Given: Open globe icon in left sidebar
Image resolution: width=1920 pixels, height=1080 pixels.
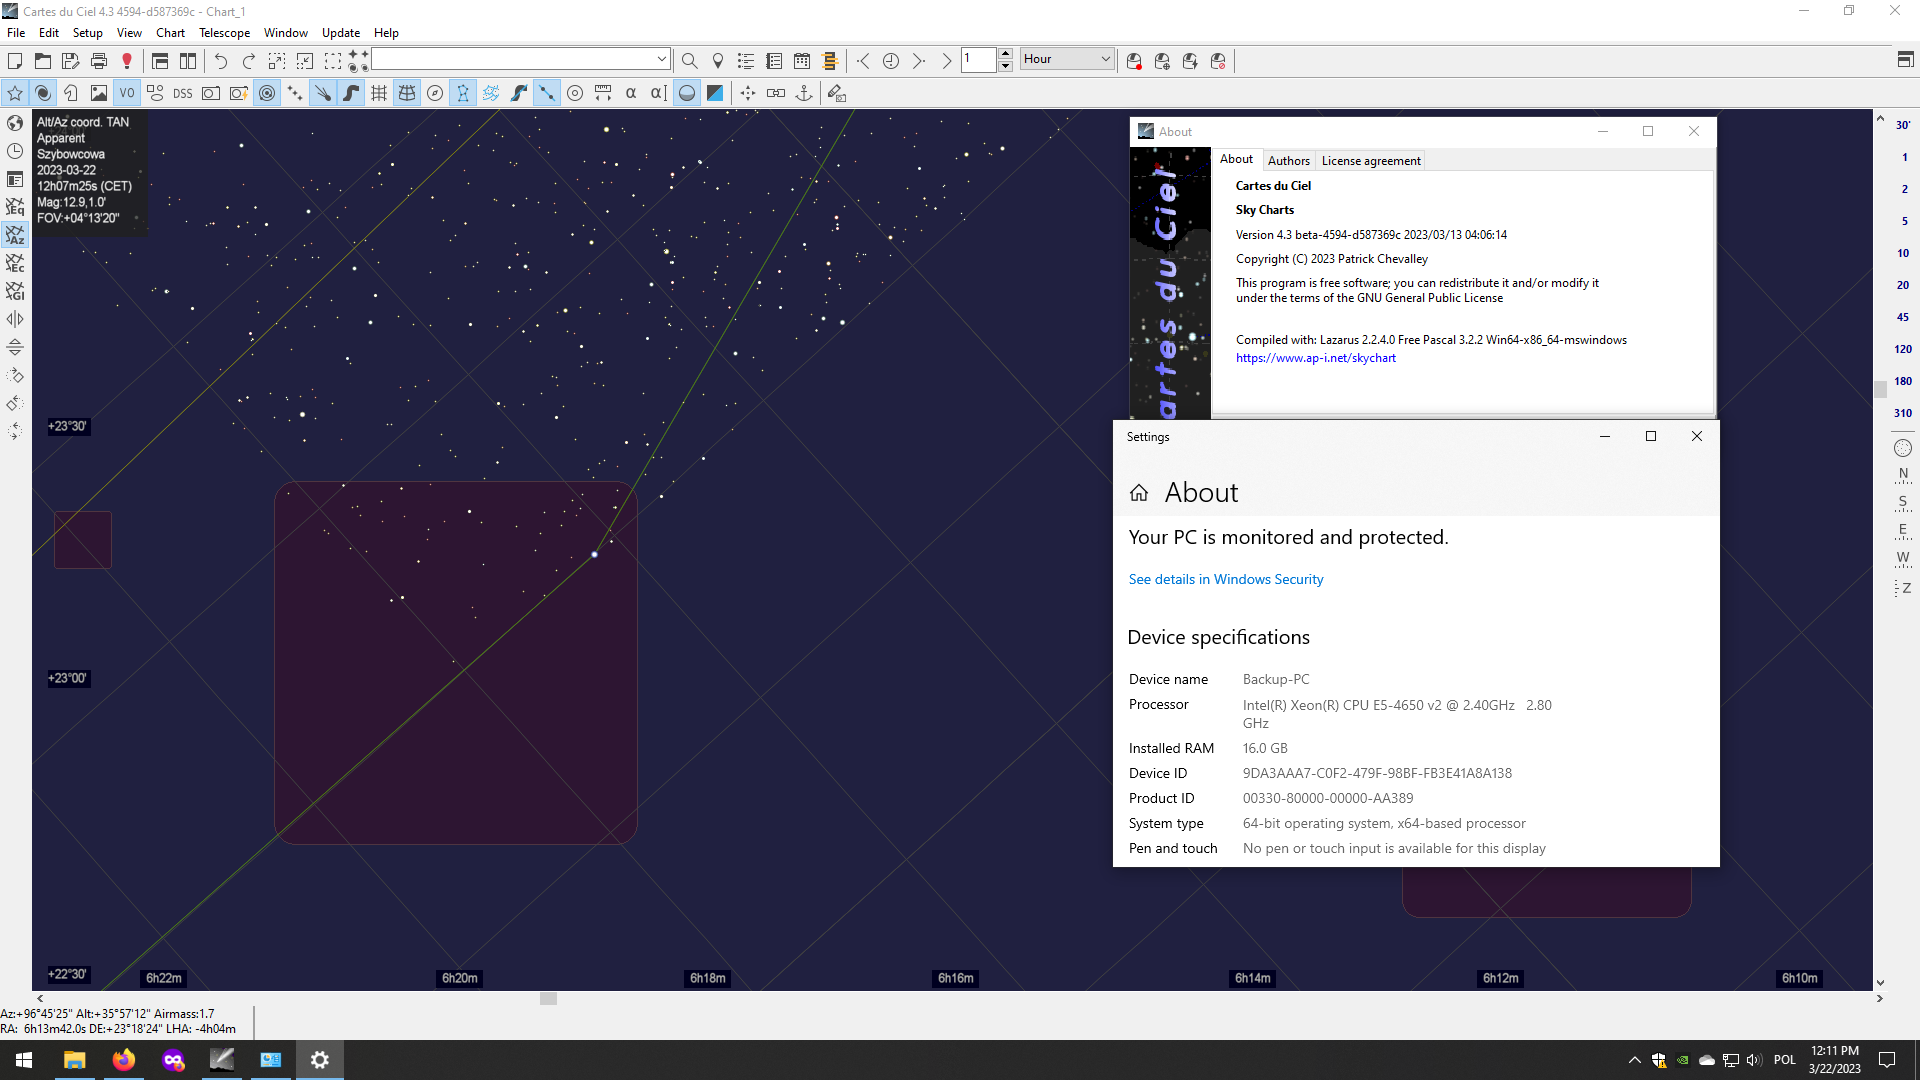Looking at the screenshot, I should pyautogui.click(x=15, y=123).
